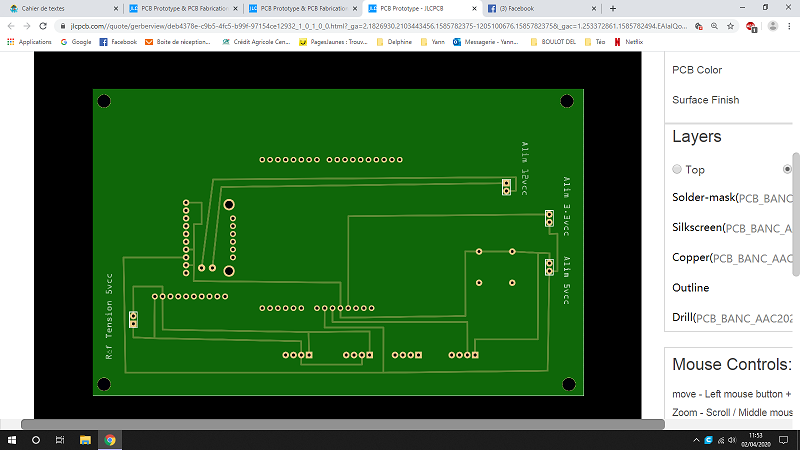Show hidden system tray icons
800x450 pixels.
[x=683, y=440]
